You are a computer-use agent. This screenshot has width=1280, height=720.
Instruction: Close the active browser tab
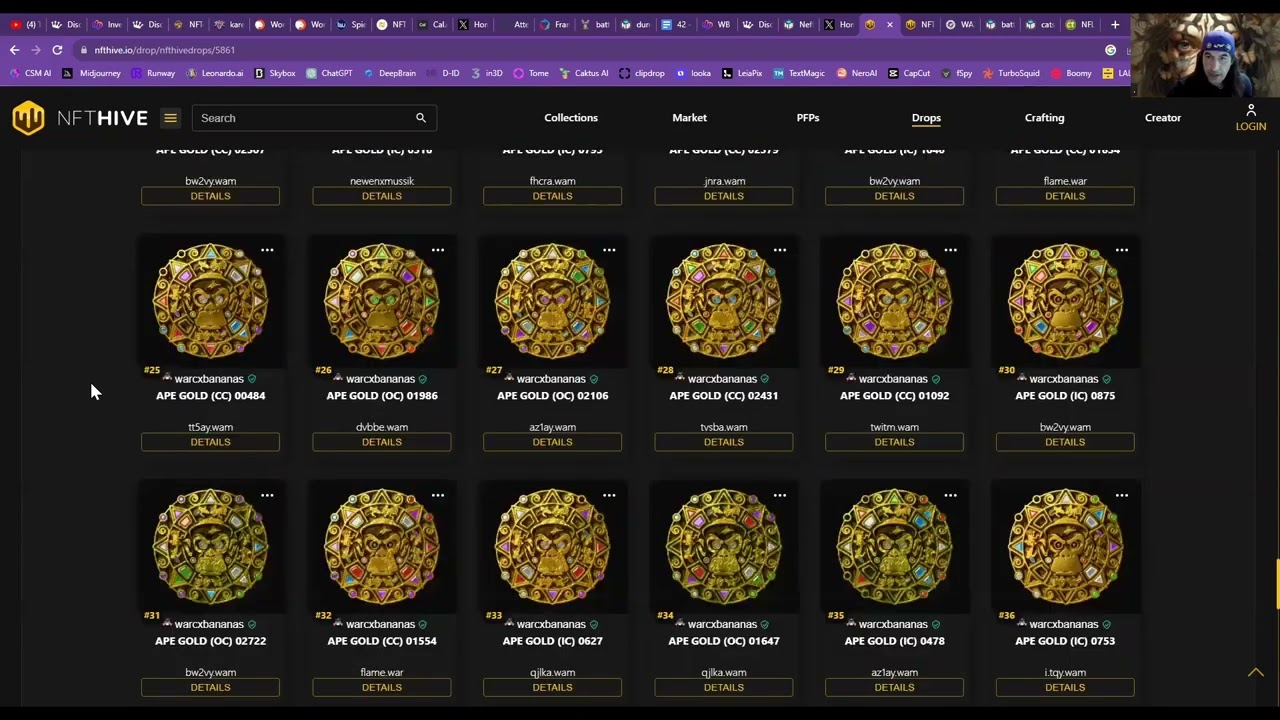tap(889, 24)
